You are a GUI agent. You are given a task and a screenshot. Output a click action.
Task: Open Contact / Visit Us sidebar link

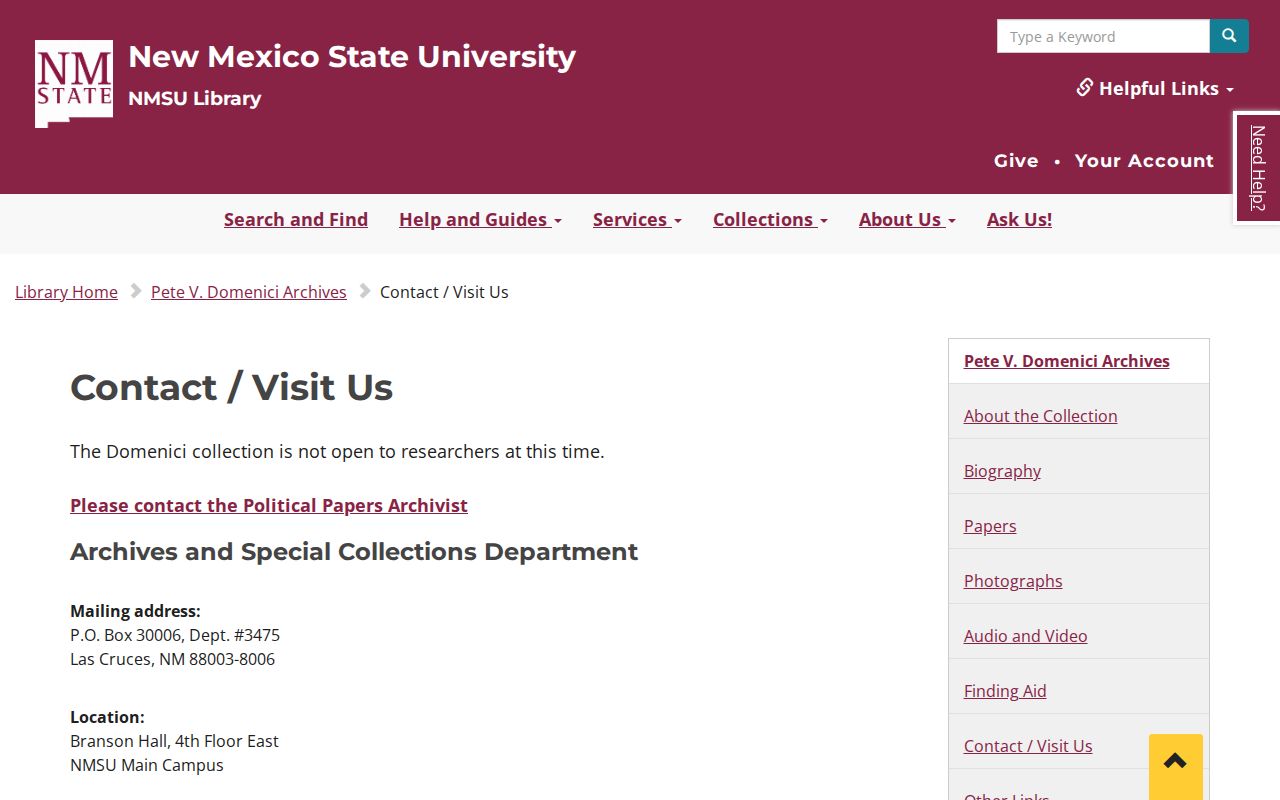(x=1028, y=746)
